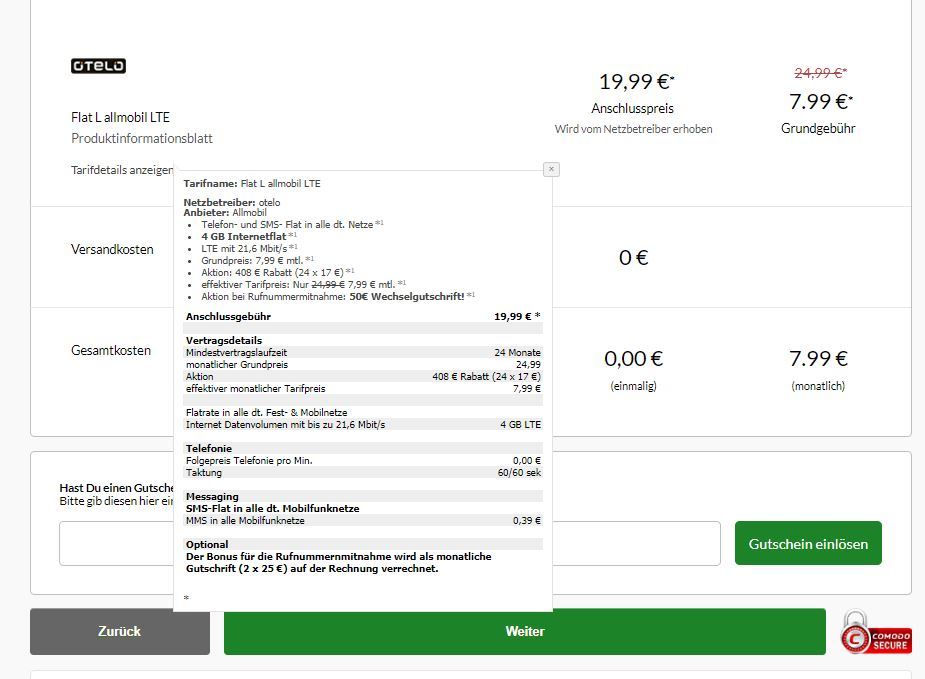Click the otelo logo

(x=99, y=66)
